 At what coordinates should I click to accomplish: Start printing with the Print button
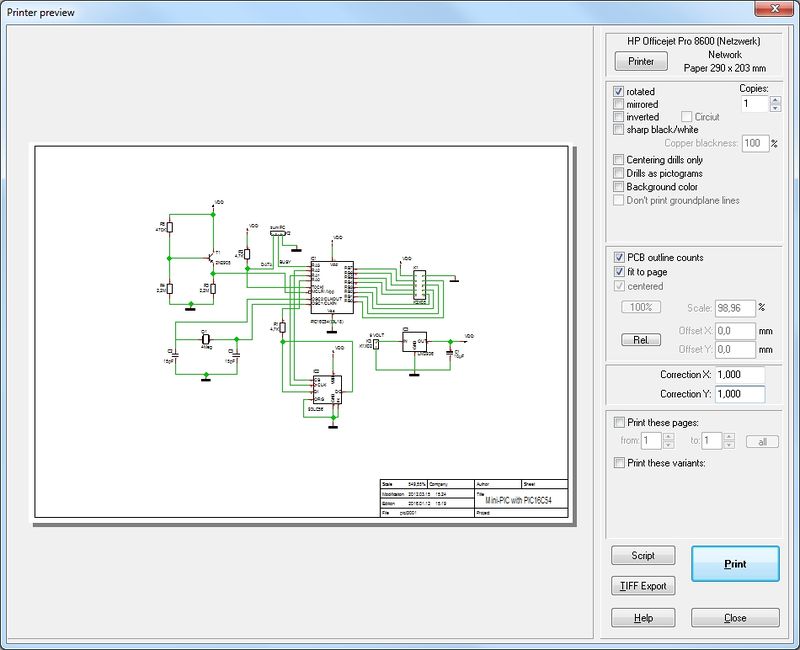(x=735, y=563)
